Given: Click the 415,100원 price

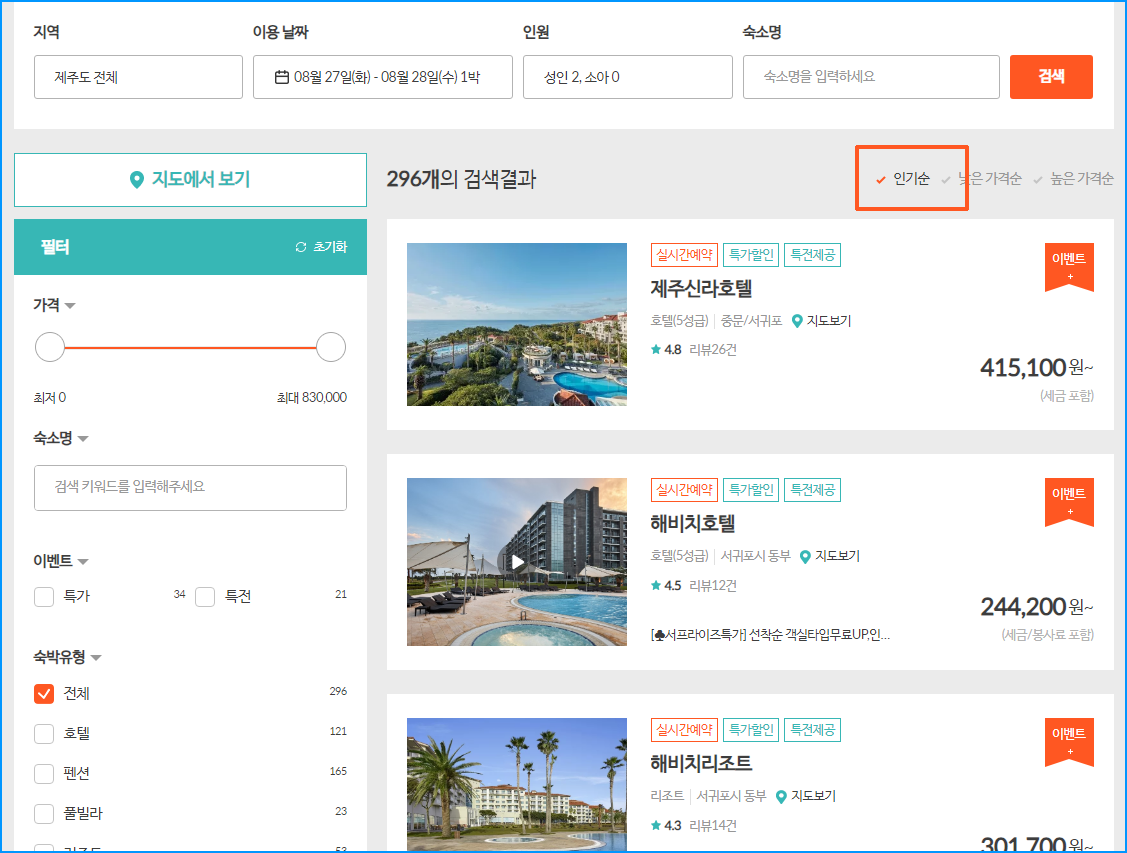Looking at the screenshot, I should pos(1036,368).
